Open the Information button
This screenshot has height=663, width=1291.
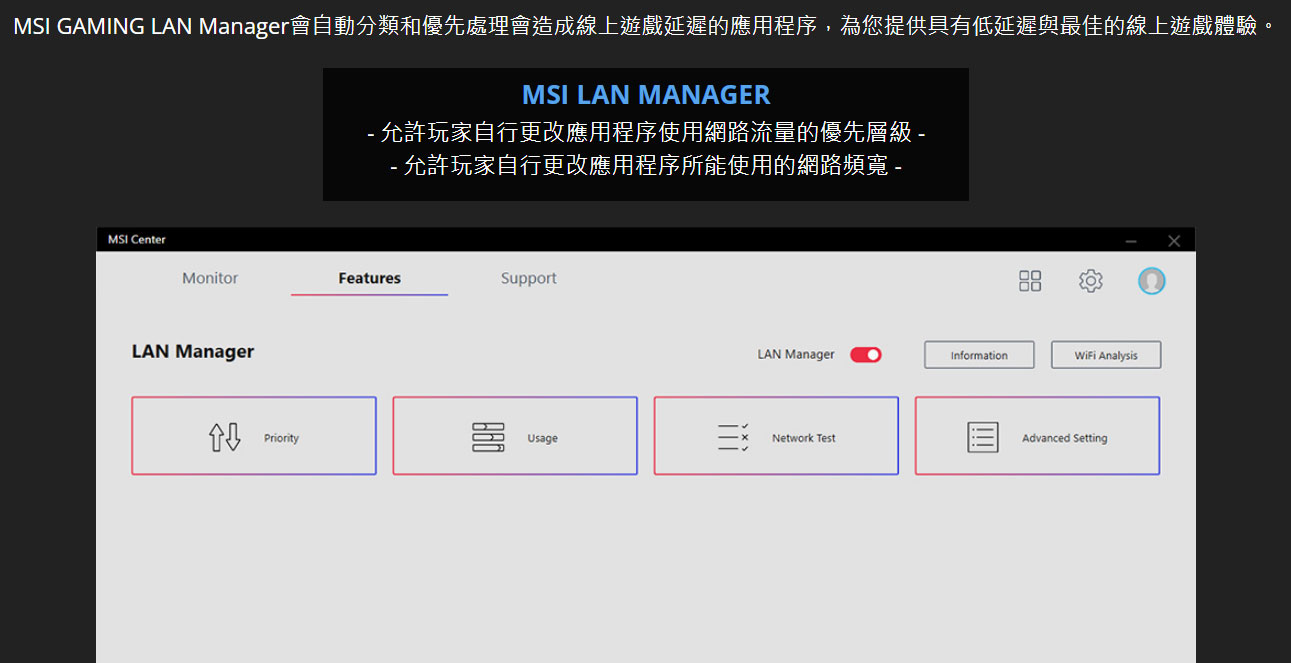coord(979,355)
